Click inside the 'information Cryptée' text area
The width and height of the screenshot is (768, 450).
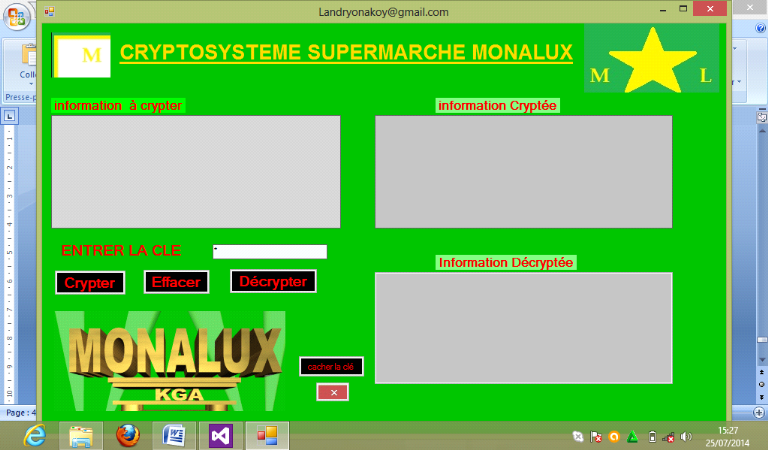[x=524, y=172]
